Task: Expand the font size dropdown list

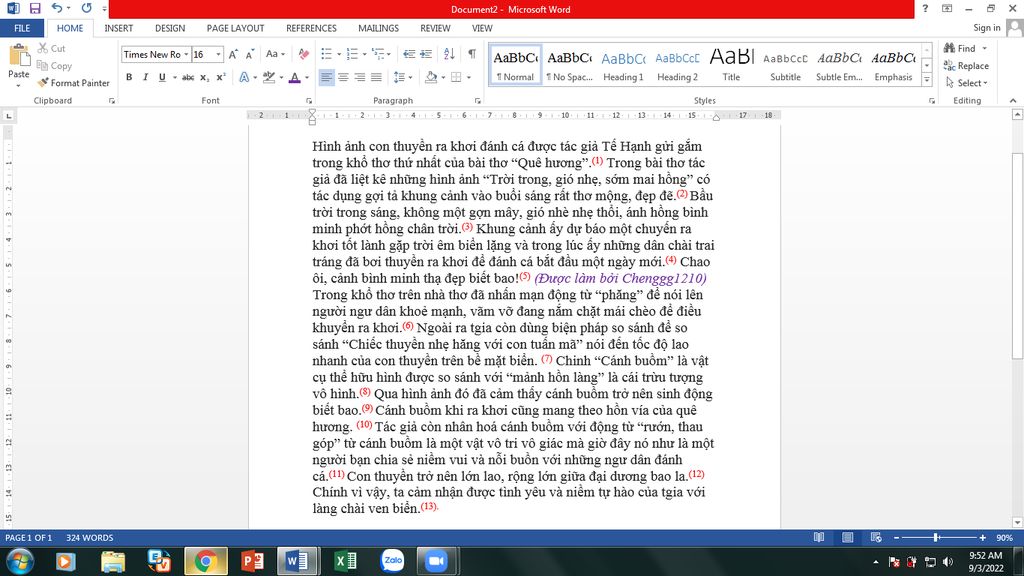Action: click(x=218, y=54)
